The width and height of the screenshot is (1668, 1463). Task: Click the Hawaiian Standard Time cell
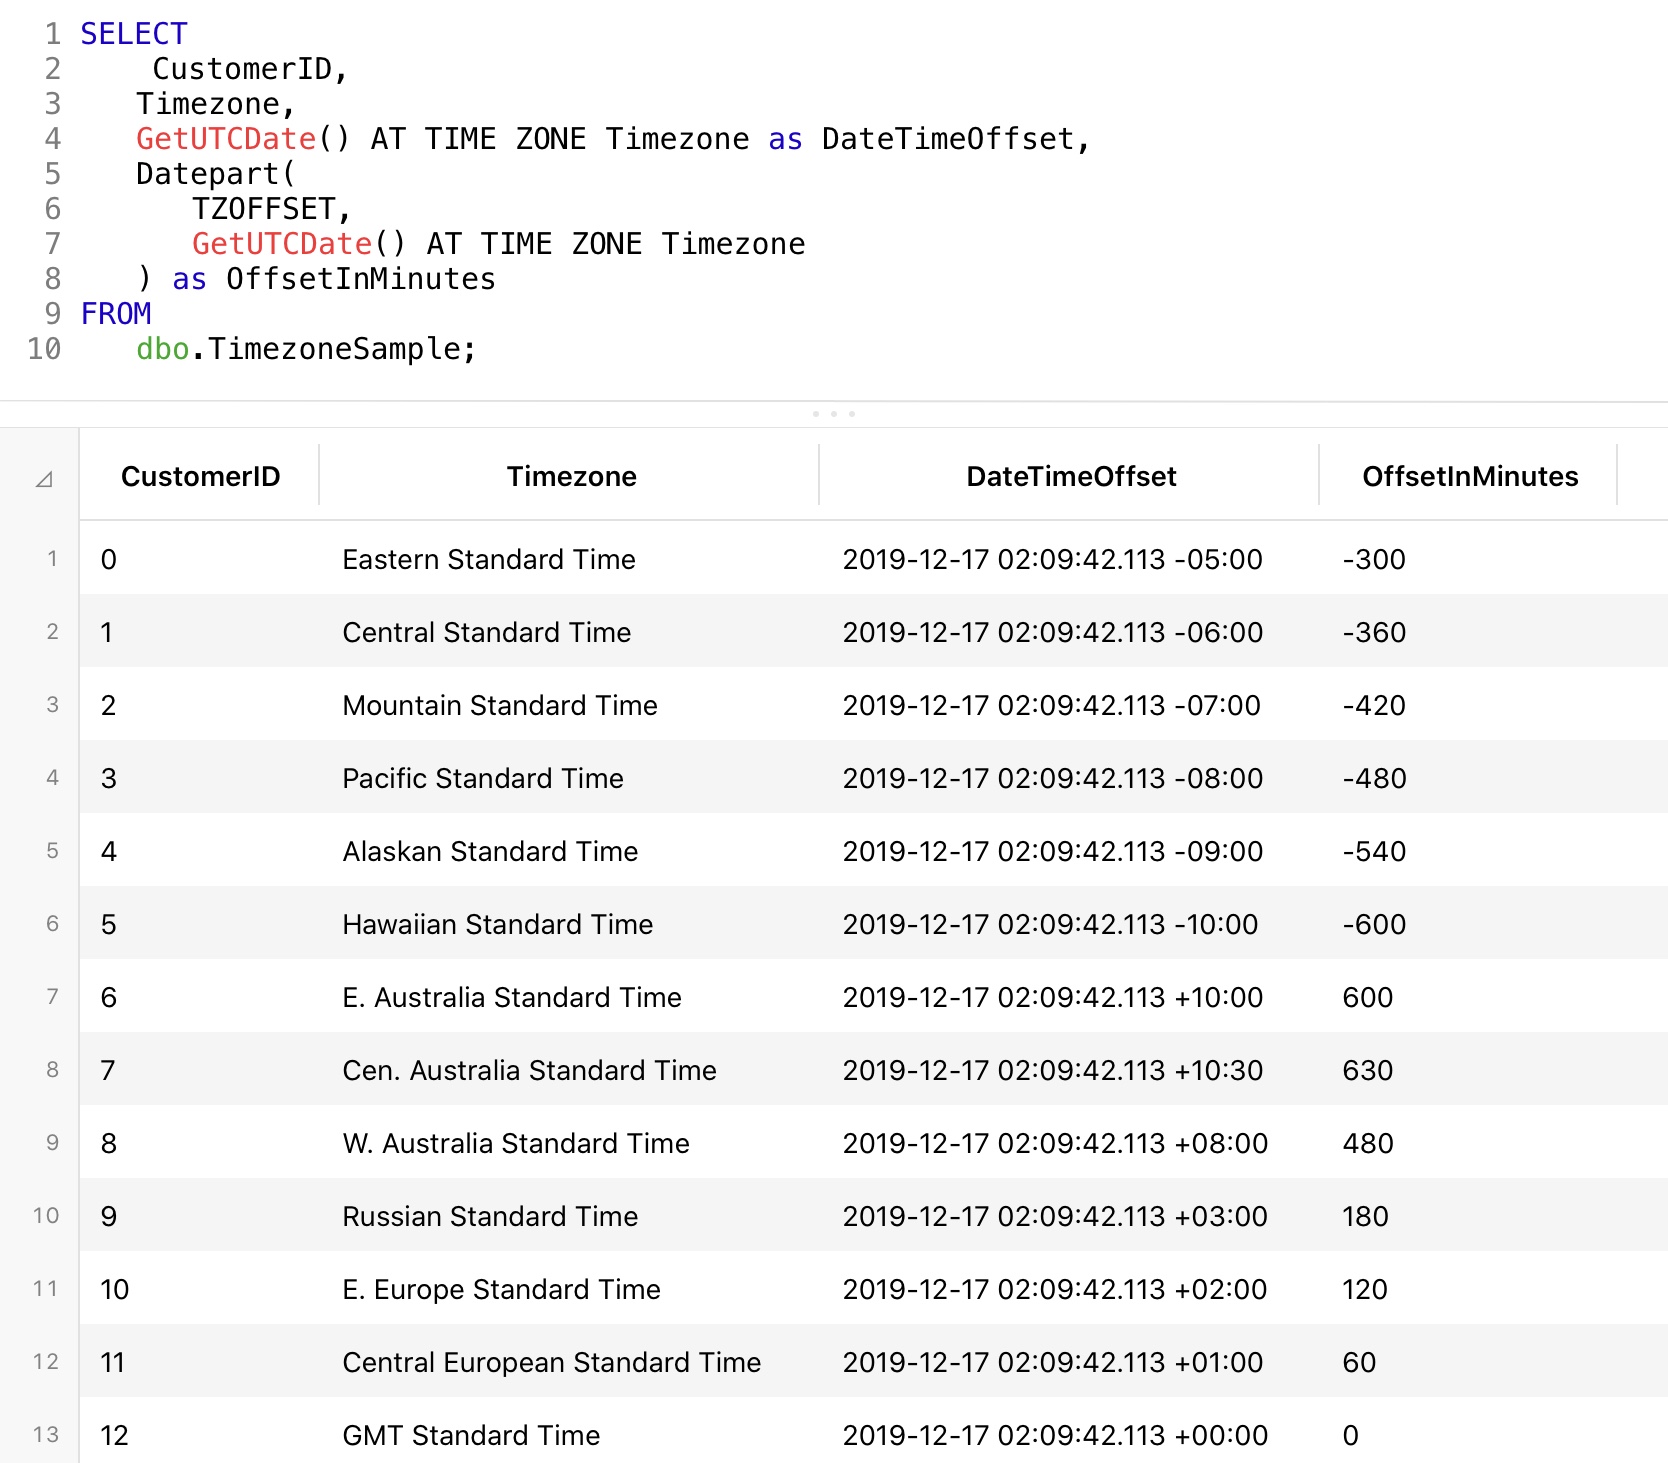[x=497, y=924]
